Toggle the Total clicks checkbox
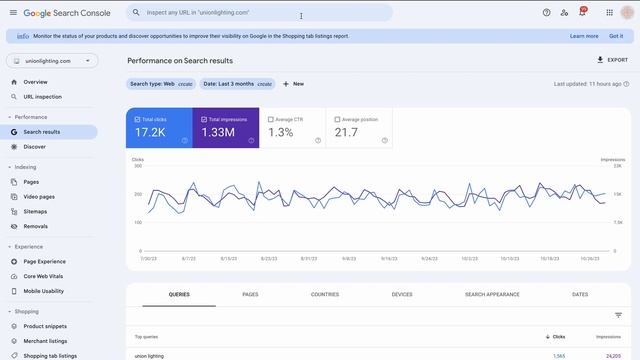This screenshot has height=360, width=640. (137, 120)
